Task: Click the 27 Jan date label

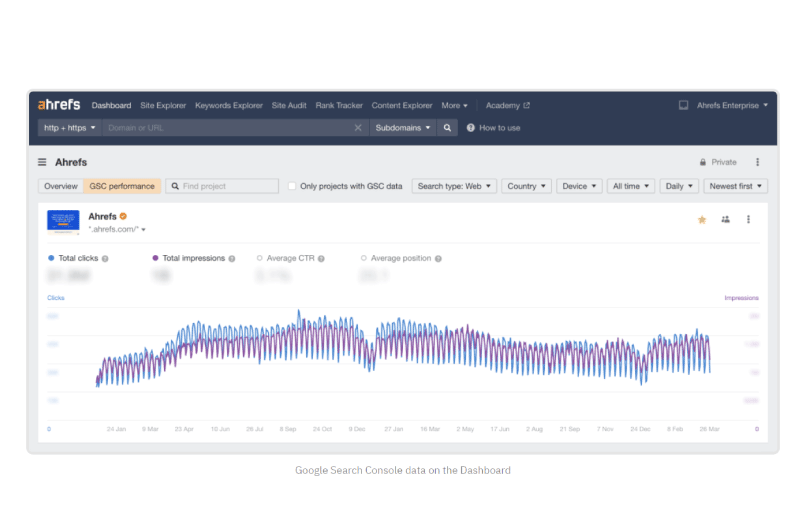Action: 393,429
